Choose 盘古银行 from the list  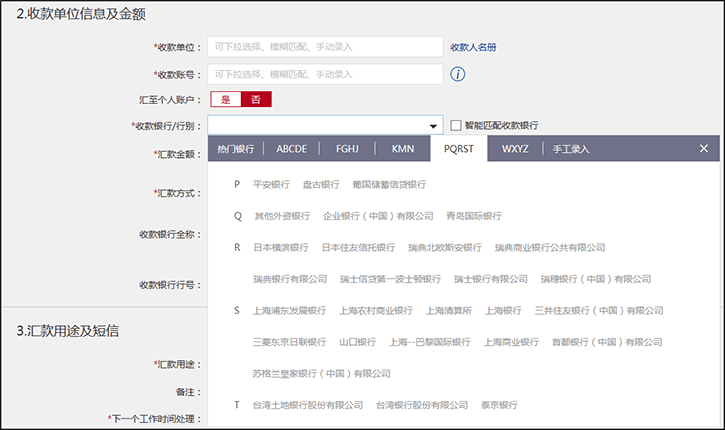coord(321,184)
